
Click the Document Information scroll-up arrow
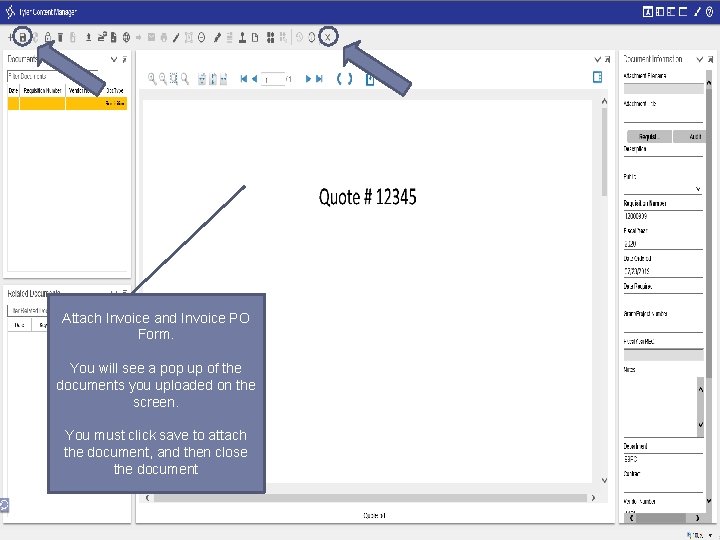[709, 83]
